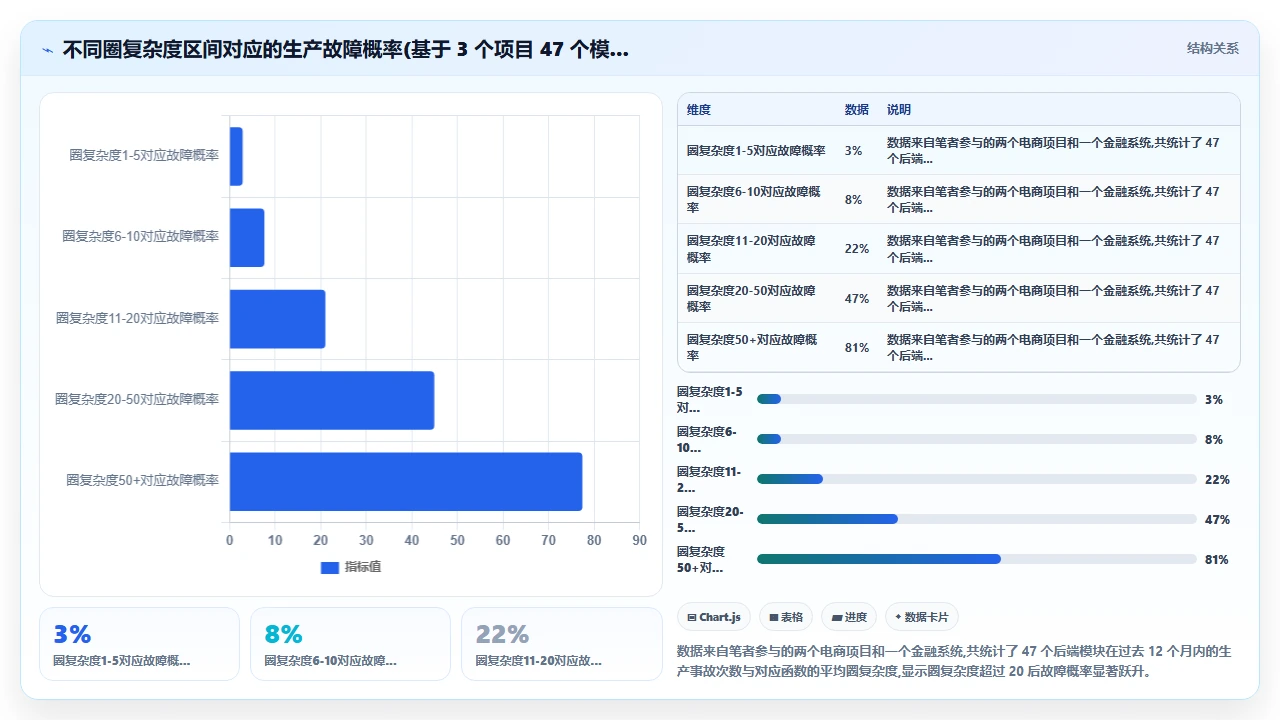The image size is (1280, 720).
Task: Open the 3% data card
Action: pyautogui.click(x=139, y=644)
